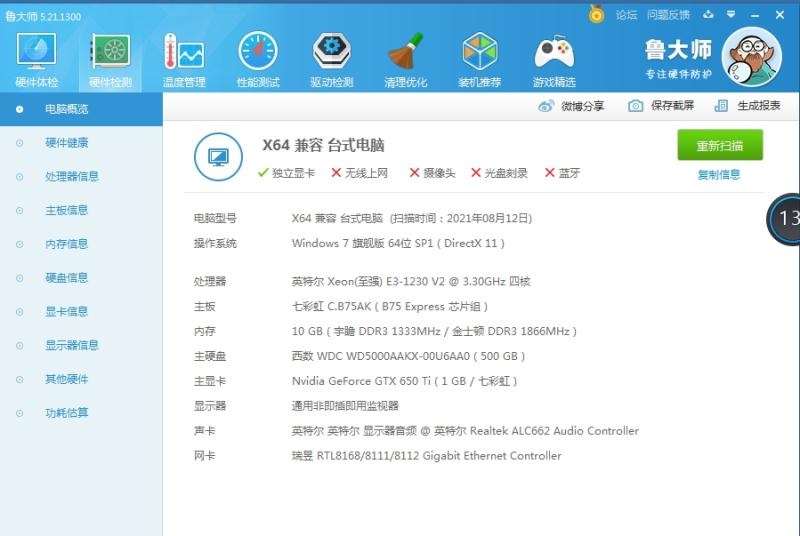
Task: Click motherboard value 七彩虹 C.B75AK
Action: [x=390, y=307]
